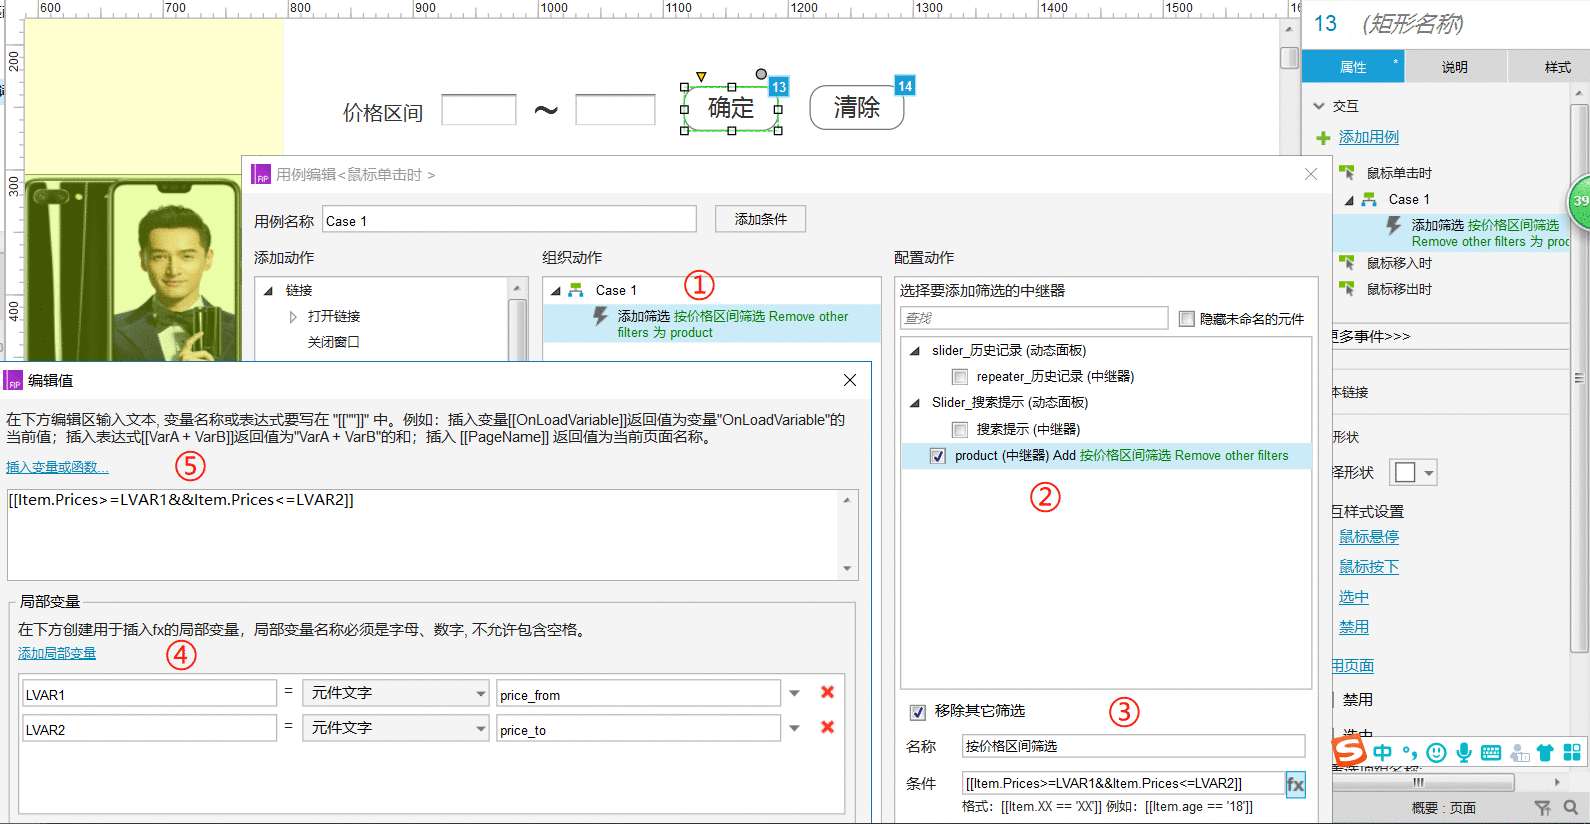
Task: Toggle 隐藏未命名的元件 checkbox
Action: click(x=1186, y=319)
